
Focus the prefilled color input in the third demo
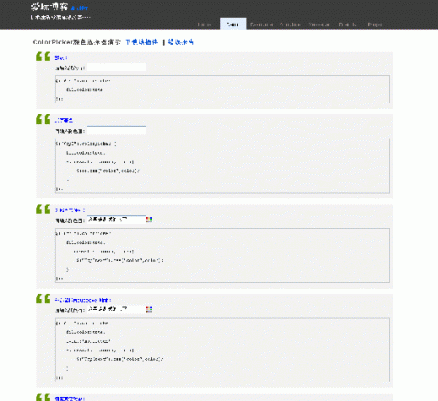(x=116, y=219)
